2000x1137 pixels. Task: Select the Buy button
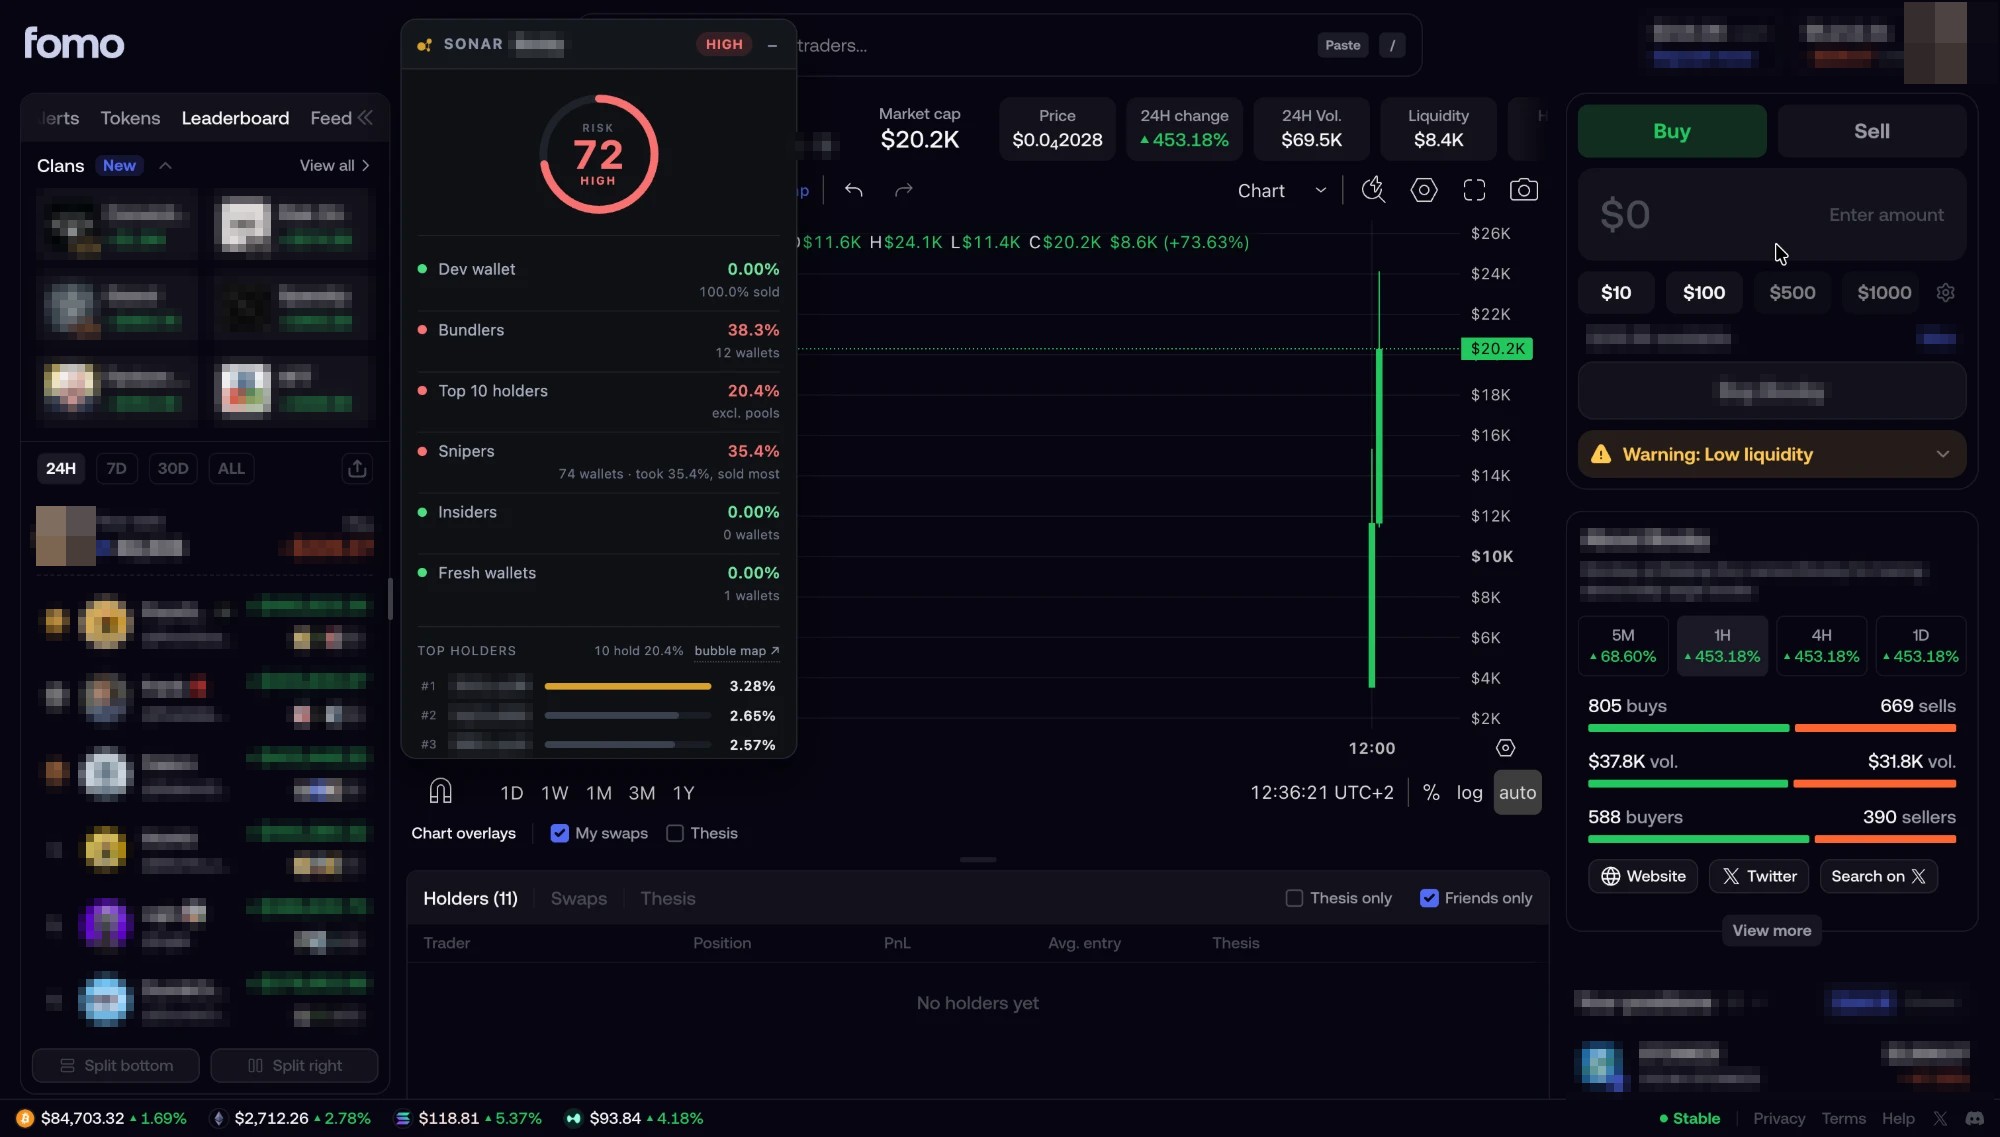click(1672, 131)
